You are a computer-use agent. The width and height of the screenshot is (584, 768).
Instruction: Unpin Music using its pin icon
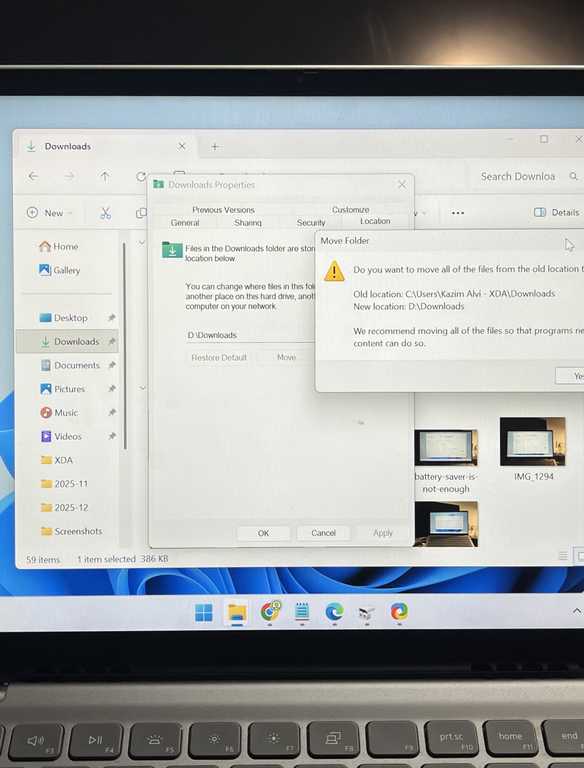pos(112,412)
